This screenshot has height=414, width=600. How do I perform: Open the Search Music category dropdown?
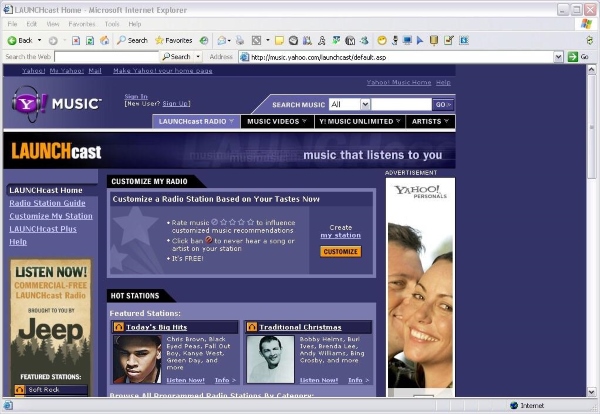(x=365, y=104)
